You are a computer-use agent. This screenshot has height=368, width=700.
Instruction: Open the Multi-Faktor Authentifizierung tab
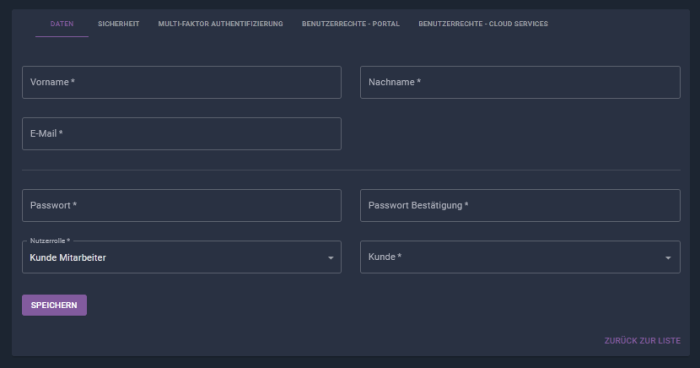(221, 24)
